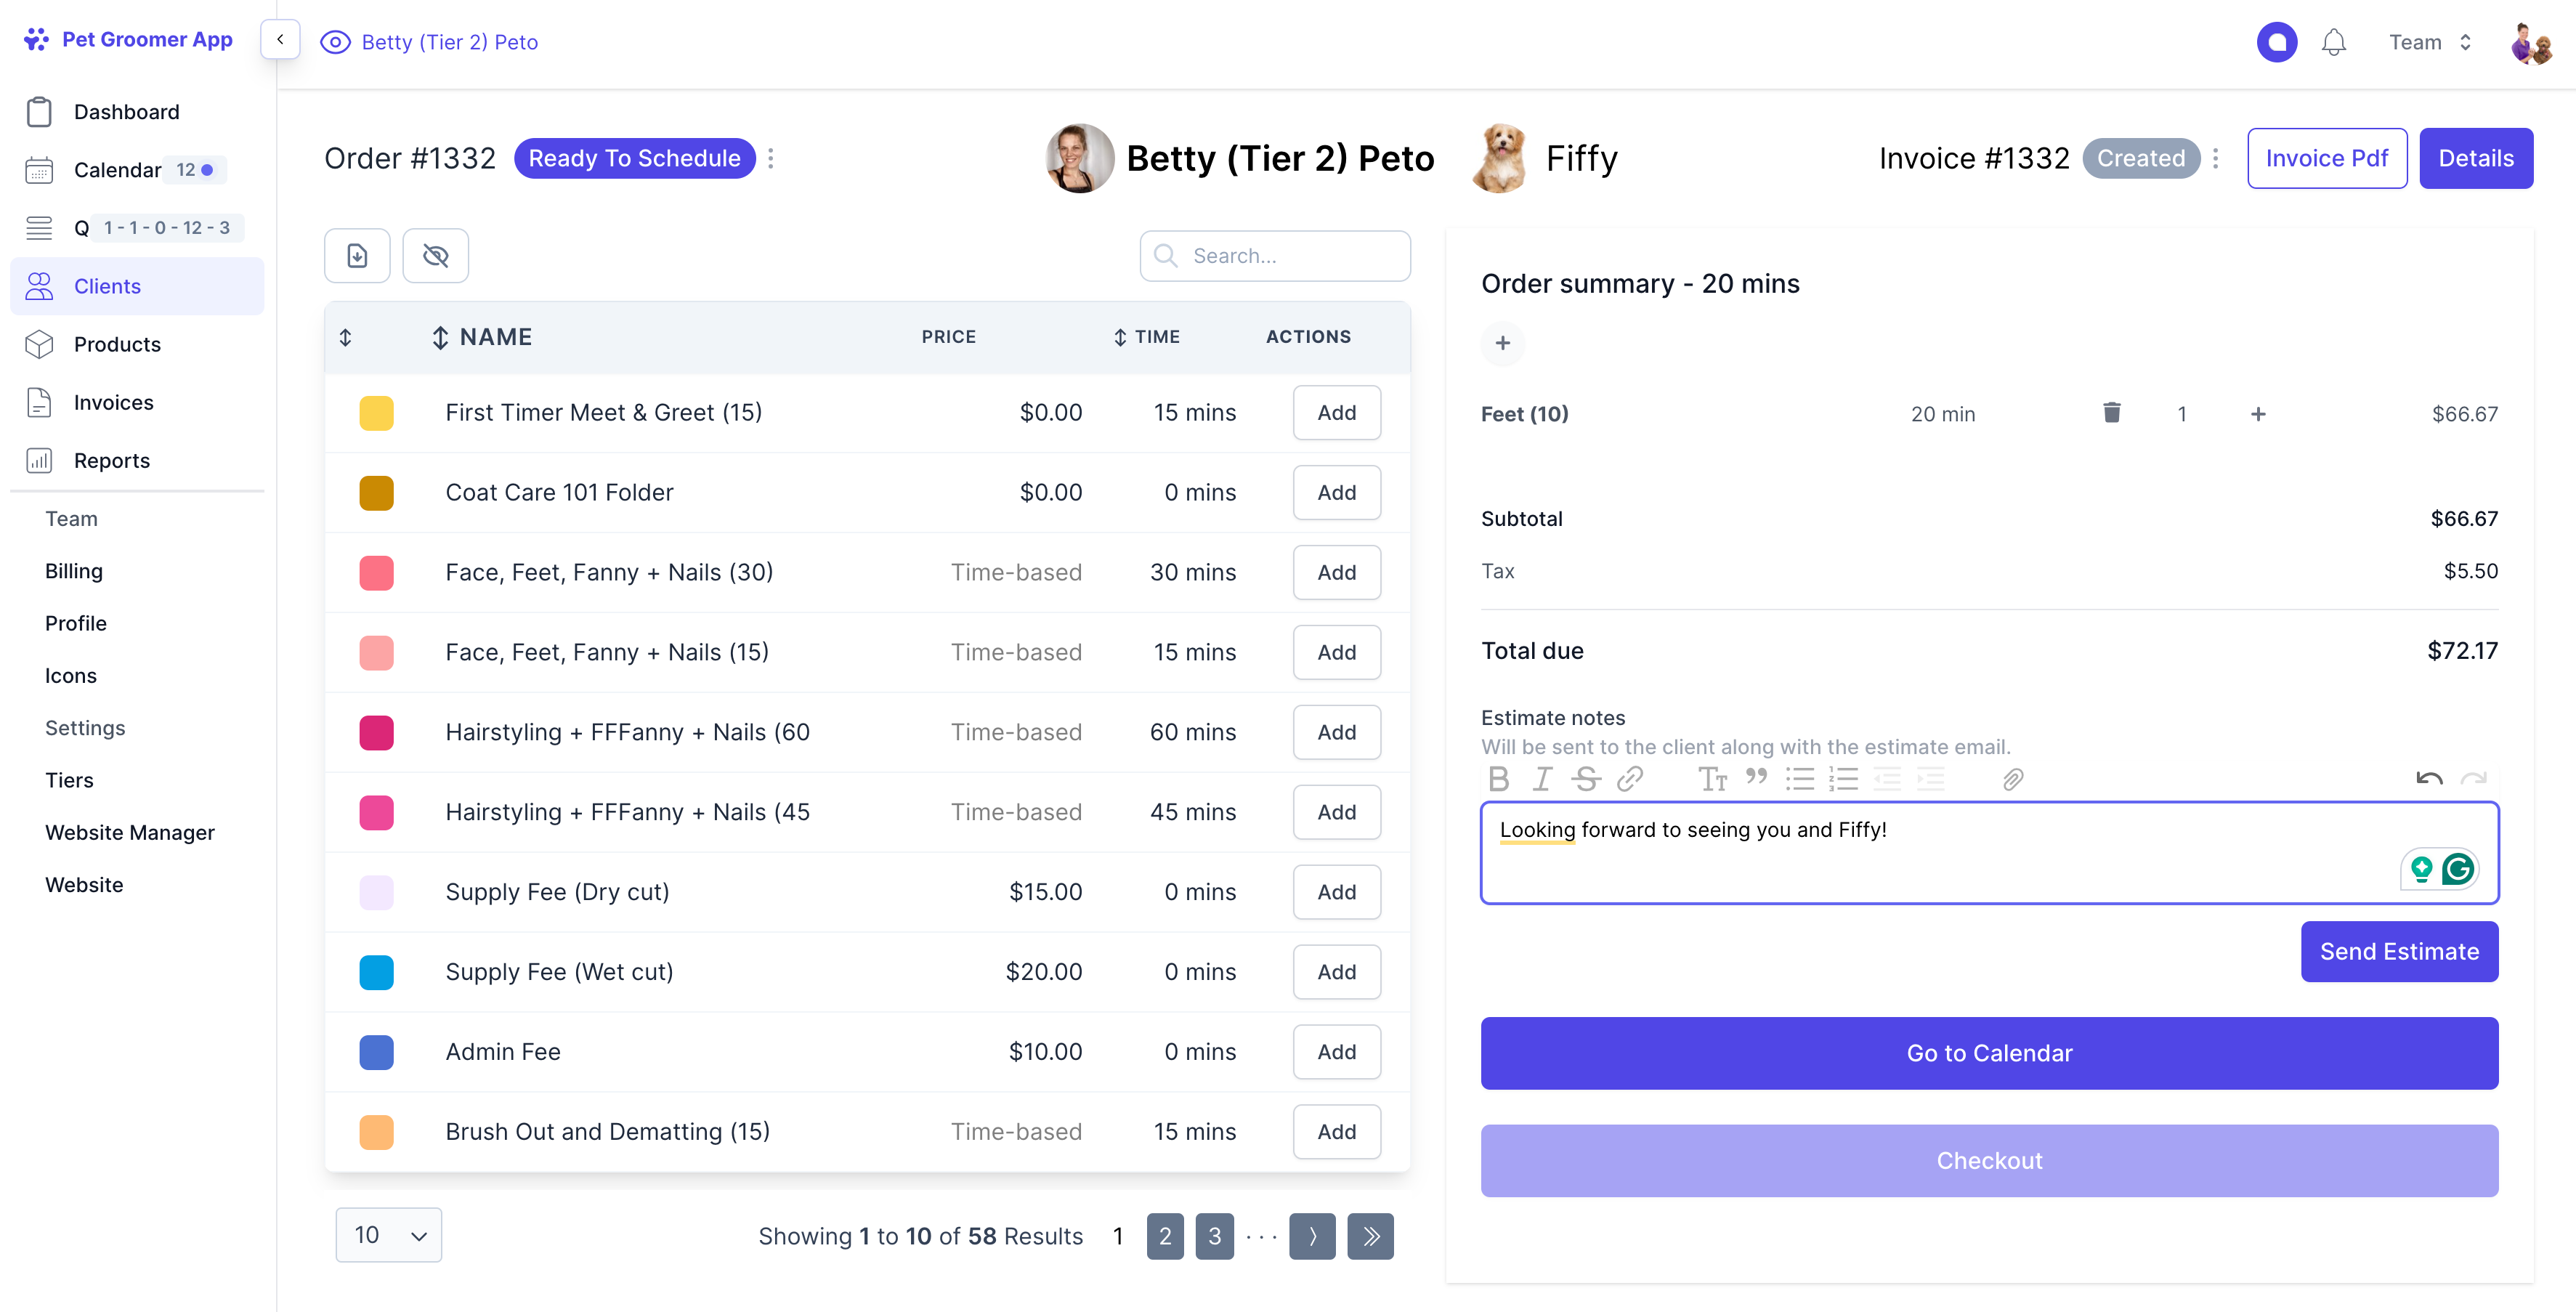This screenshot has height=1312, width=2576.
Task: Toggle hidden items with crossed-eye button
Action: (x=435, y=256)
